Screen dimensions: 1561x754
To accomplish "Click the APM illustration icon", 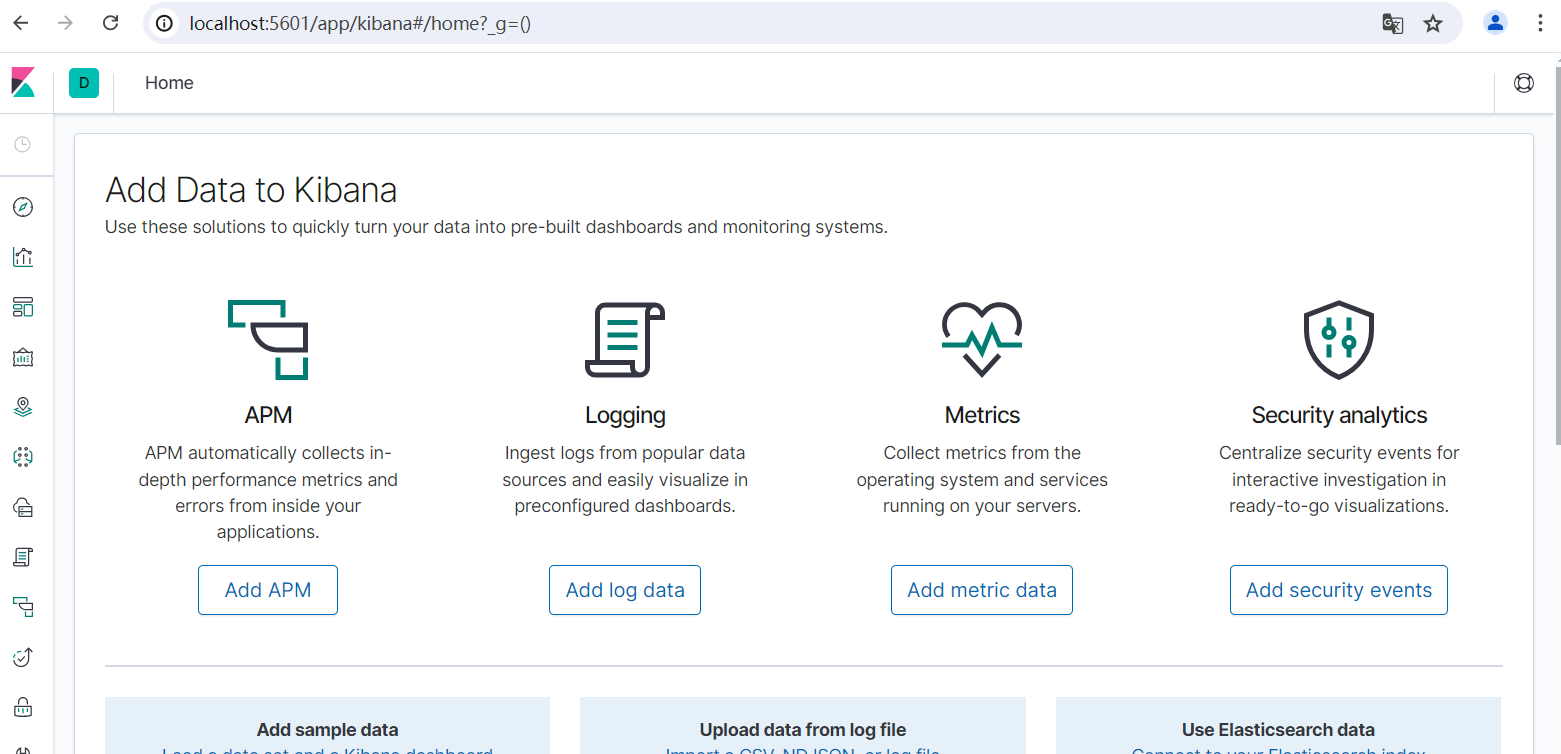I will pyautogui.click(x=268, y=339).
